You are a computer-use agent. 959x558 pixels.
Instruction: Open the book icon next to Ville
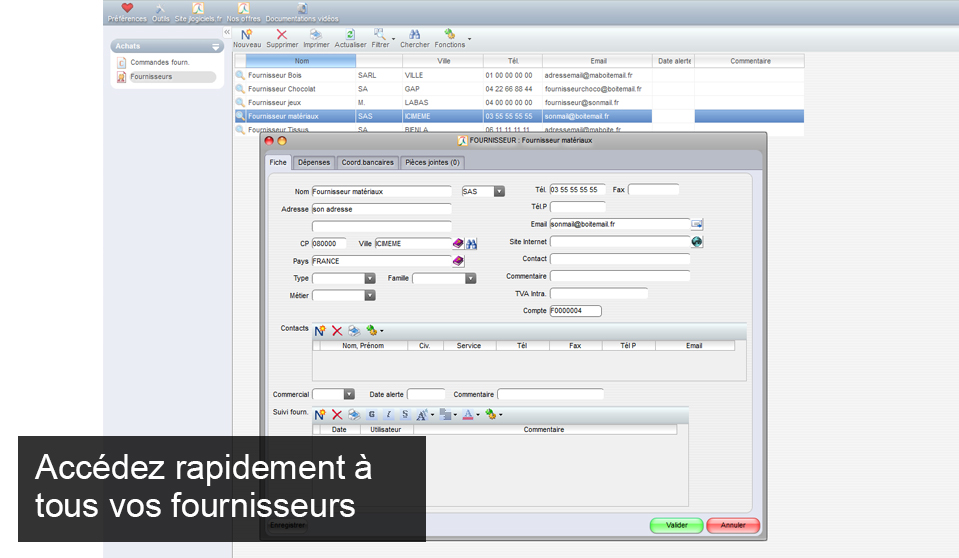point(458,244)
